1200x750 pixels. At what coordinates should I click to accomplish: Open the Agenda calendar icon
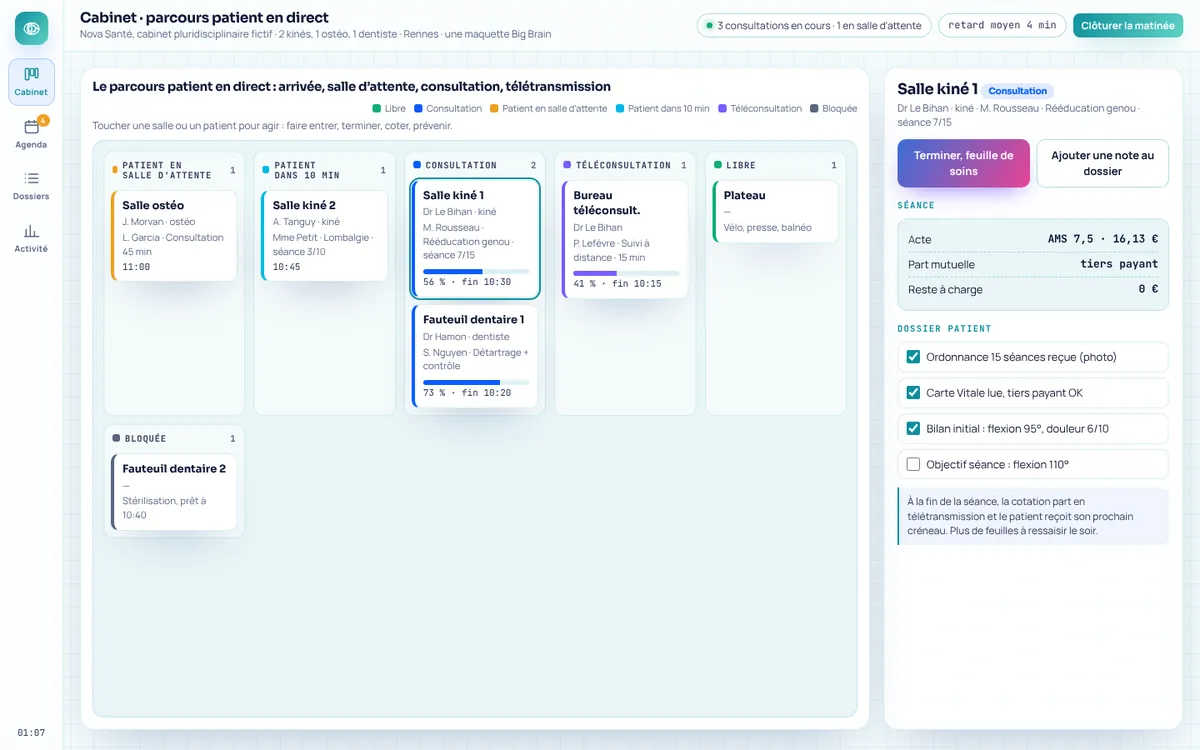31,126
